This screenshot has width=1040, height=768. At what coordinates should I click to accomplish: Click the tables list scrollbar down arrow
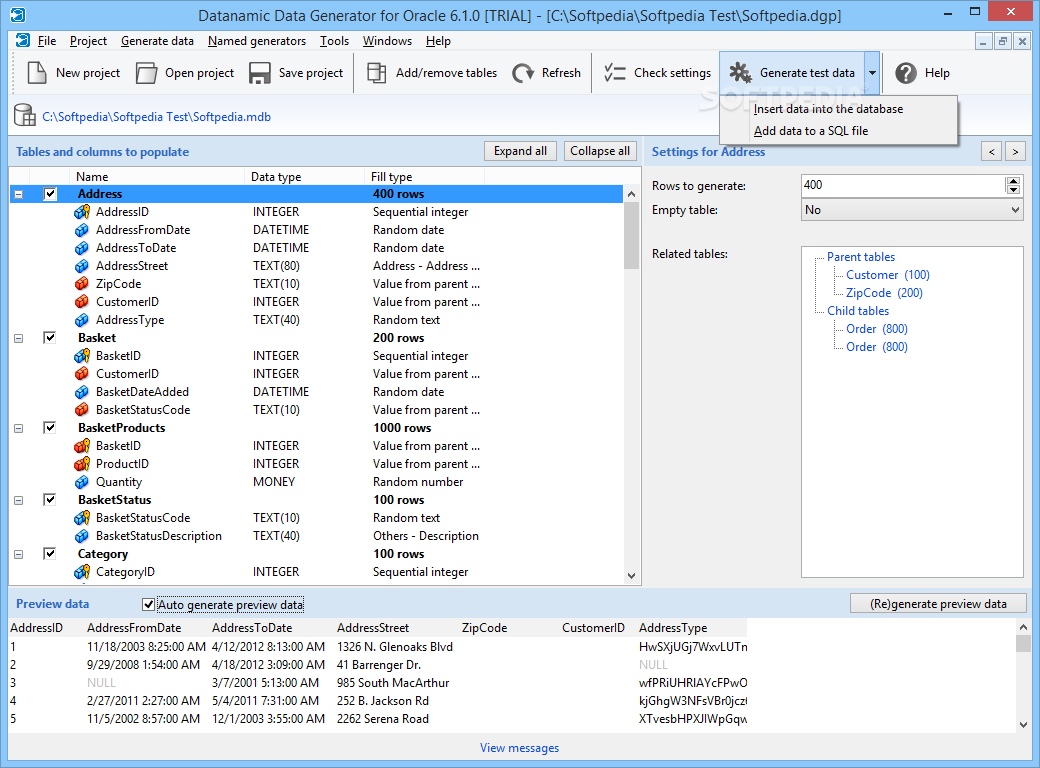click(631, 576)
